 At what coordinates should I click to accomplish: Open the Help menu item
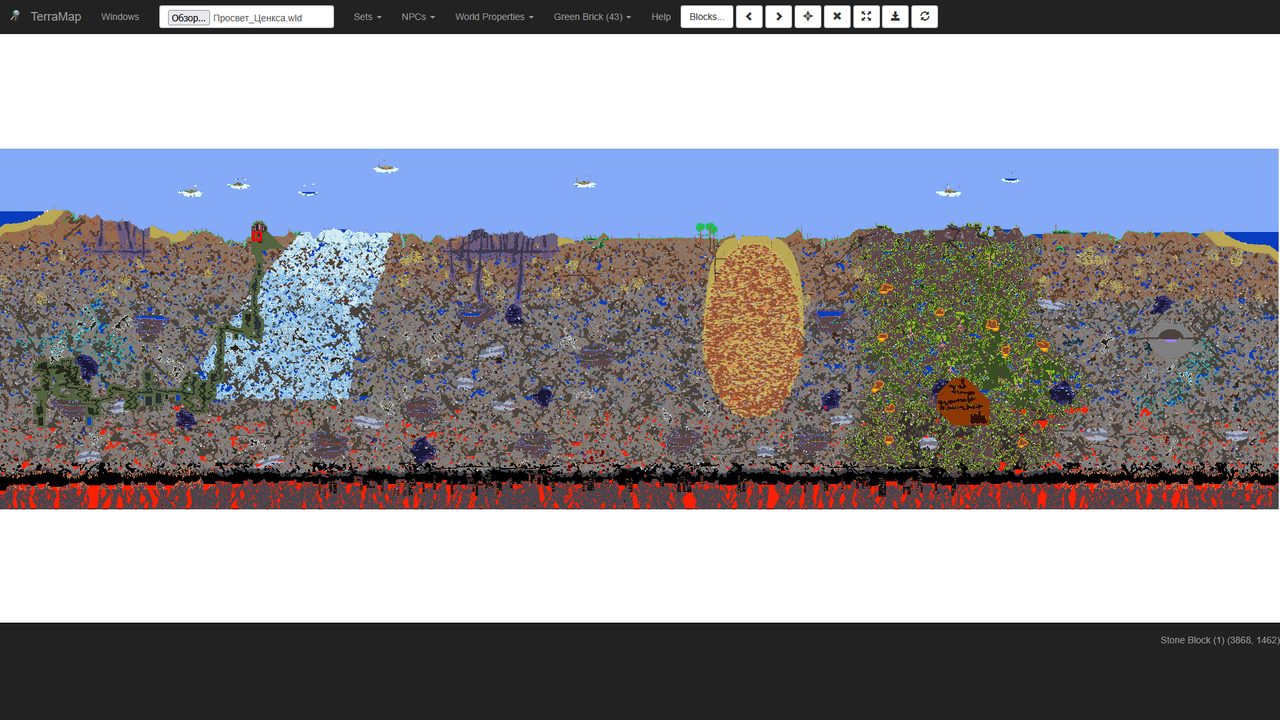pyautogui.click(x=661, y=17)
